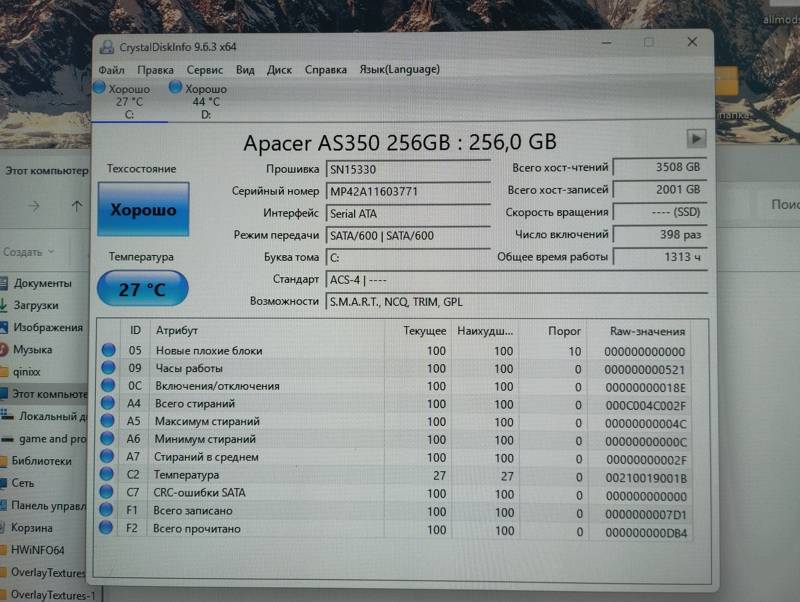
Task: Click status circle for CRC-ошибки SATA
Action: click(108, 492)
